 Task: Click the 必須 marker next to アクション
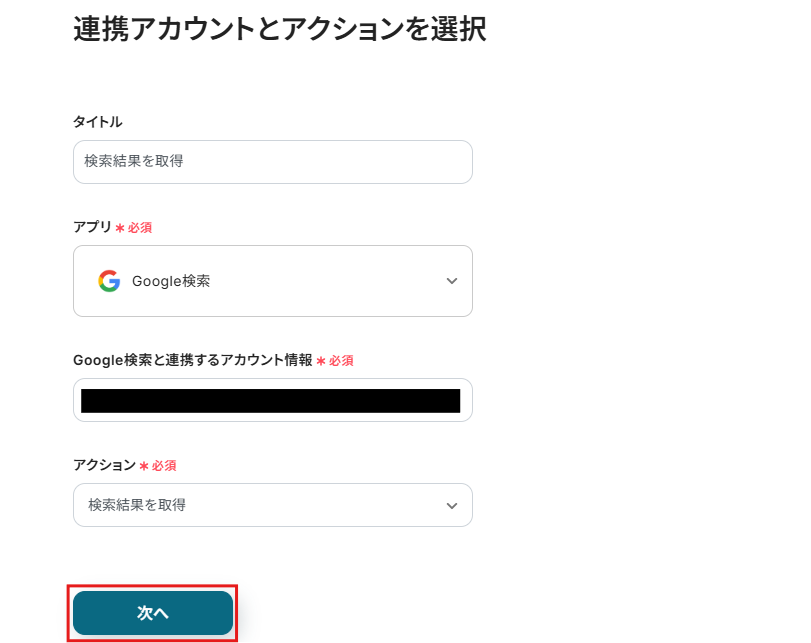164,466
